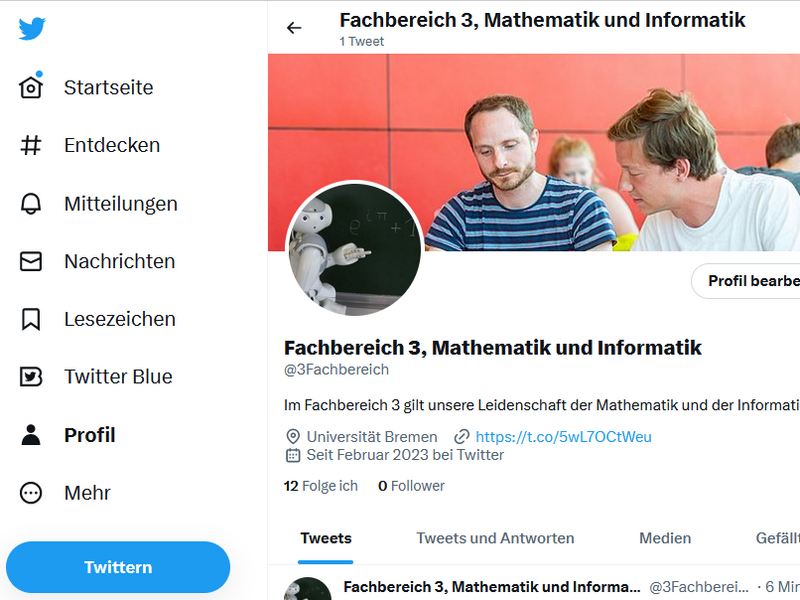Open Lesezeichen via the bookmark icon

tap(32, 320)
